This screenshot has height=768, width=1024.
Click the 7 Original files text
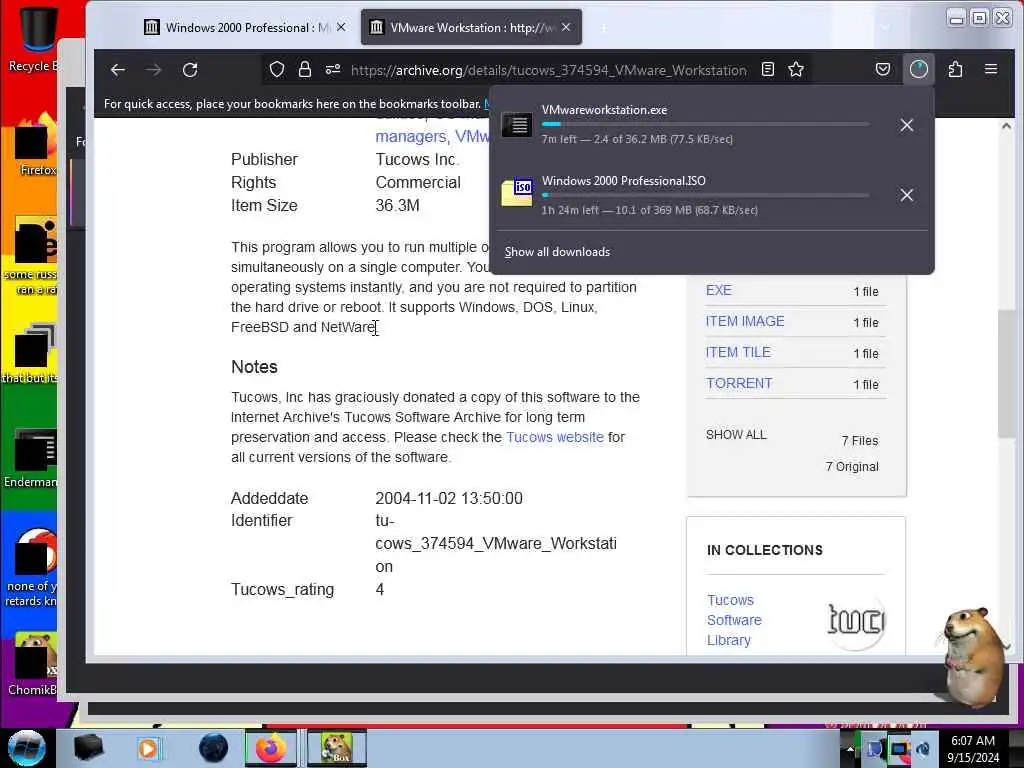point(852,467)
